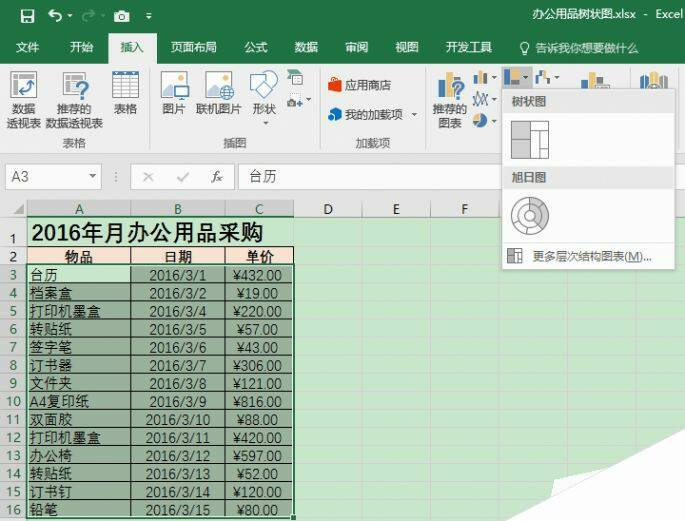Click cell containing 办公椅

coord(79,455)
